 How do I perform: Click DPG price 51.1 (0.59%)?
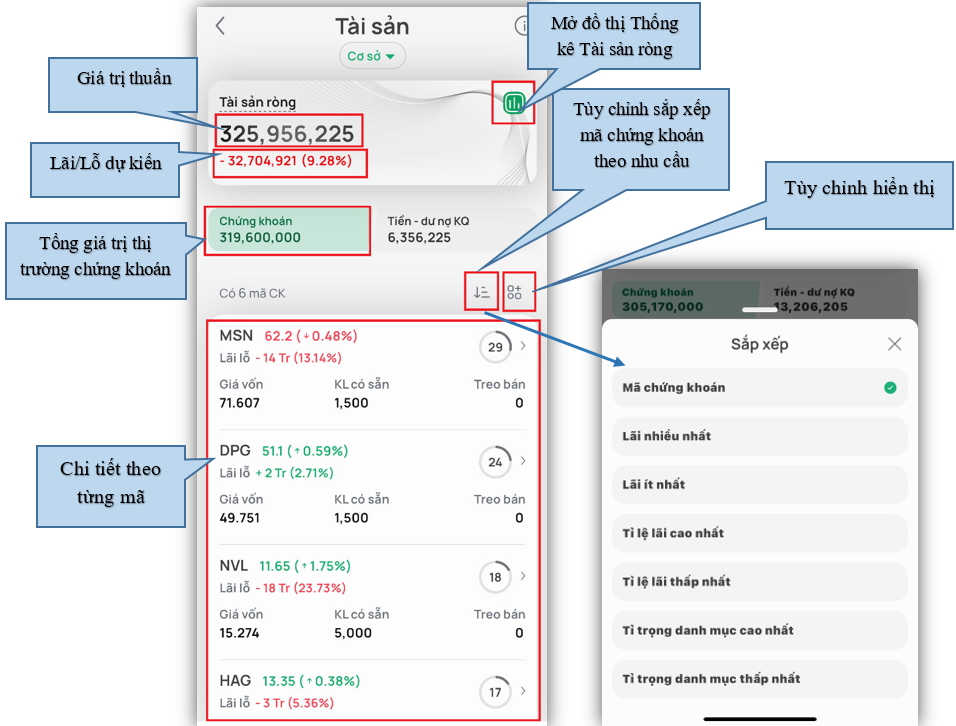(x=305, y=451)
